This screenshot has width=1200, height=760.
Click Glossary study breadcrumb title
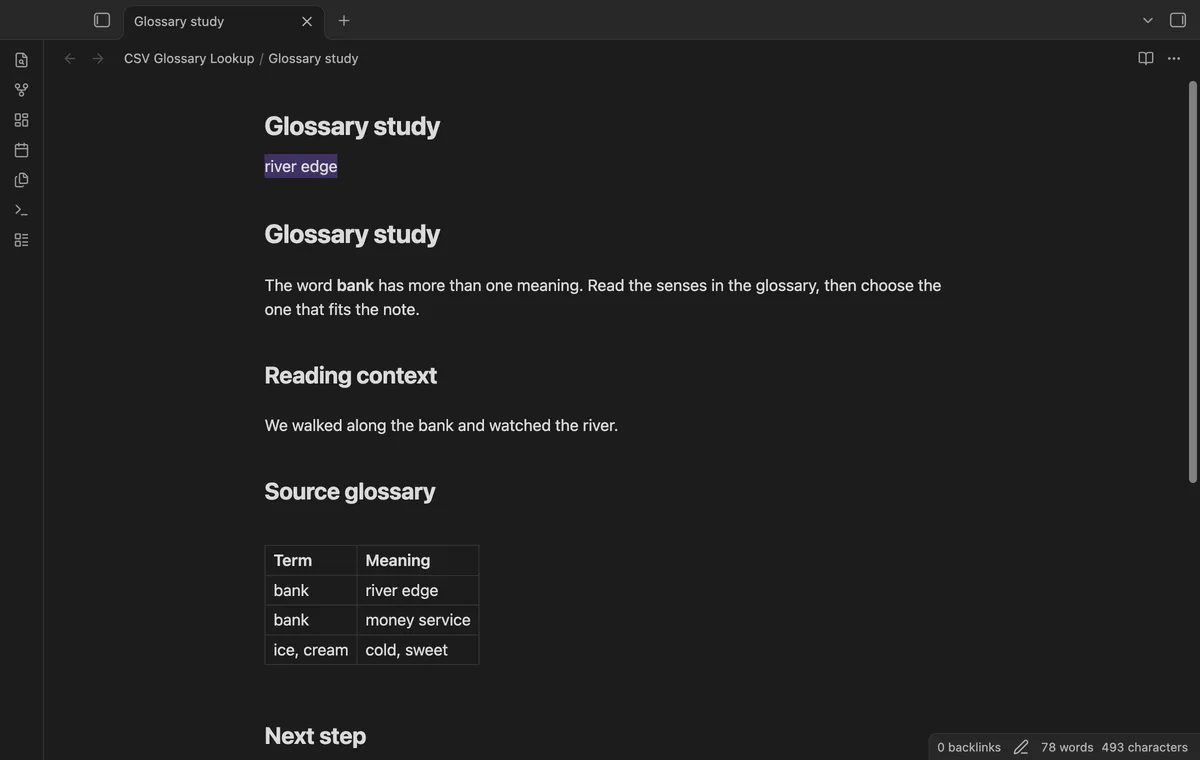click(x=313, y=58)
